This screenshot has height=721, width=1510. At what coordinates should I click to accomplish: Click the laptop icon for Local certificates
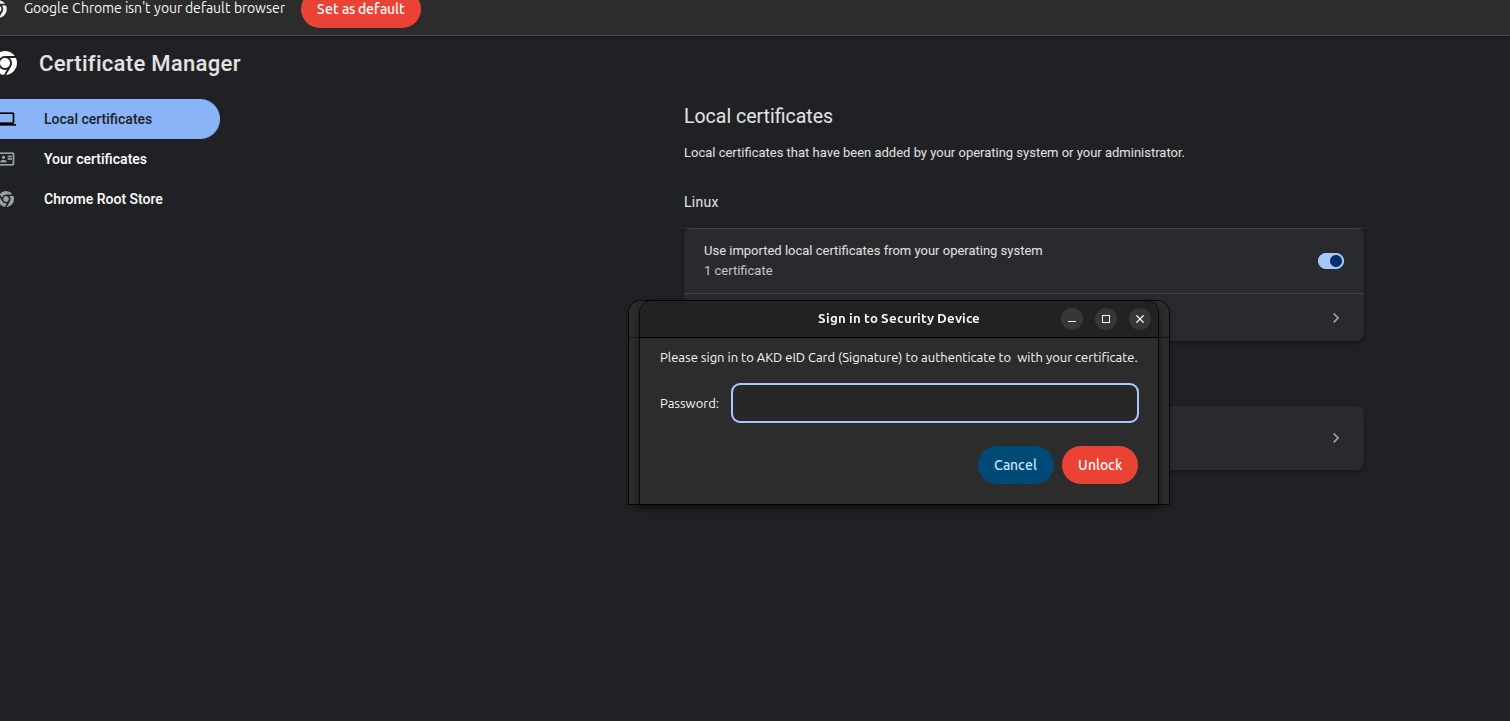(7, 119)
